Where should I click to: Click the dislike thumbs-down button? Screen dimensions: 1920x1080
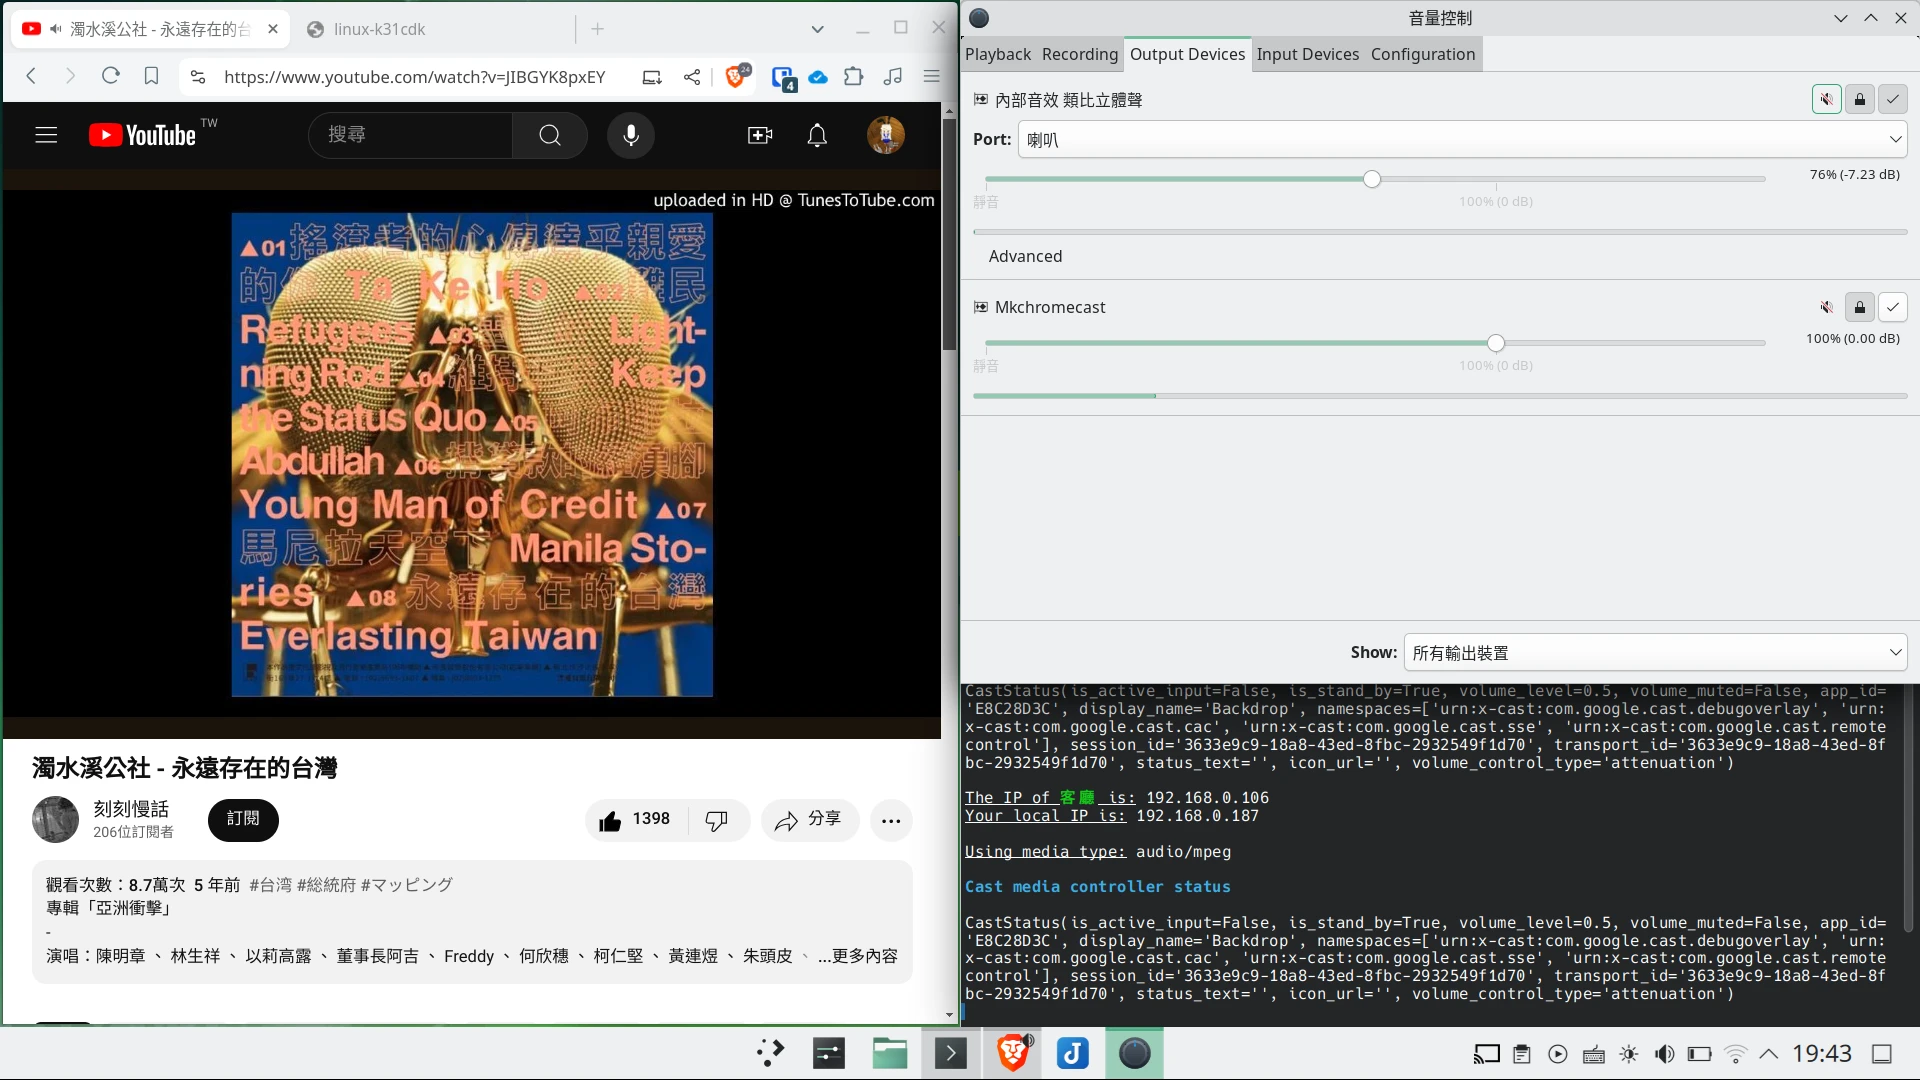click(716, 820)
